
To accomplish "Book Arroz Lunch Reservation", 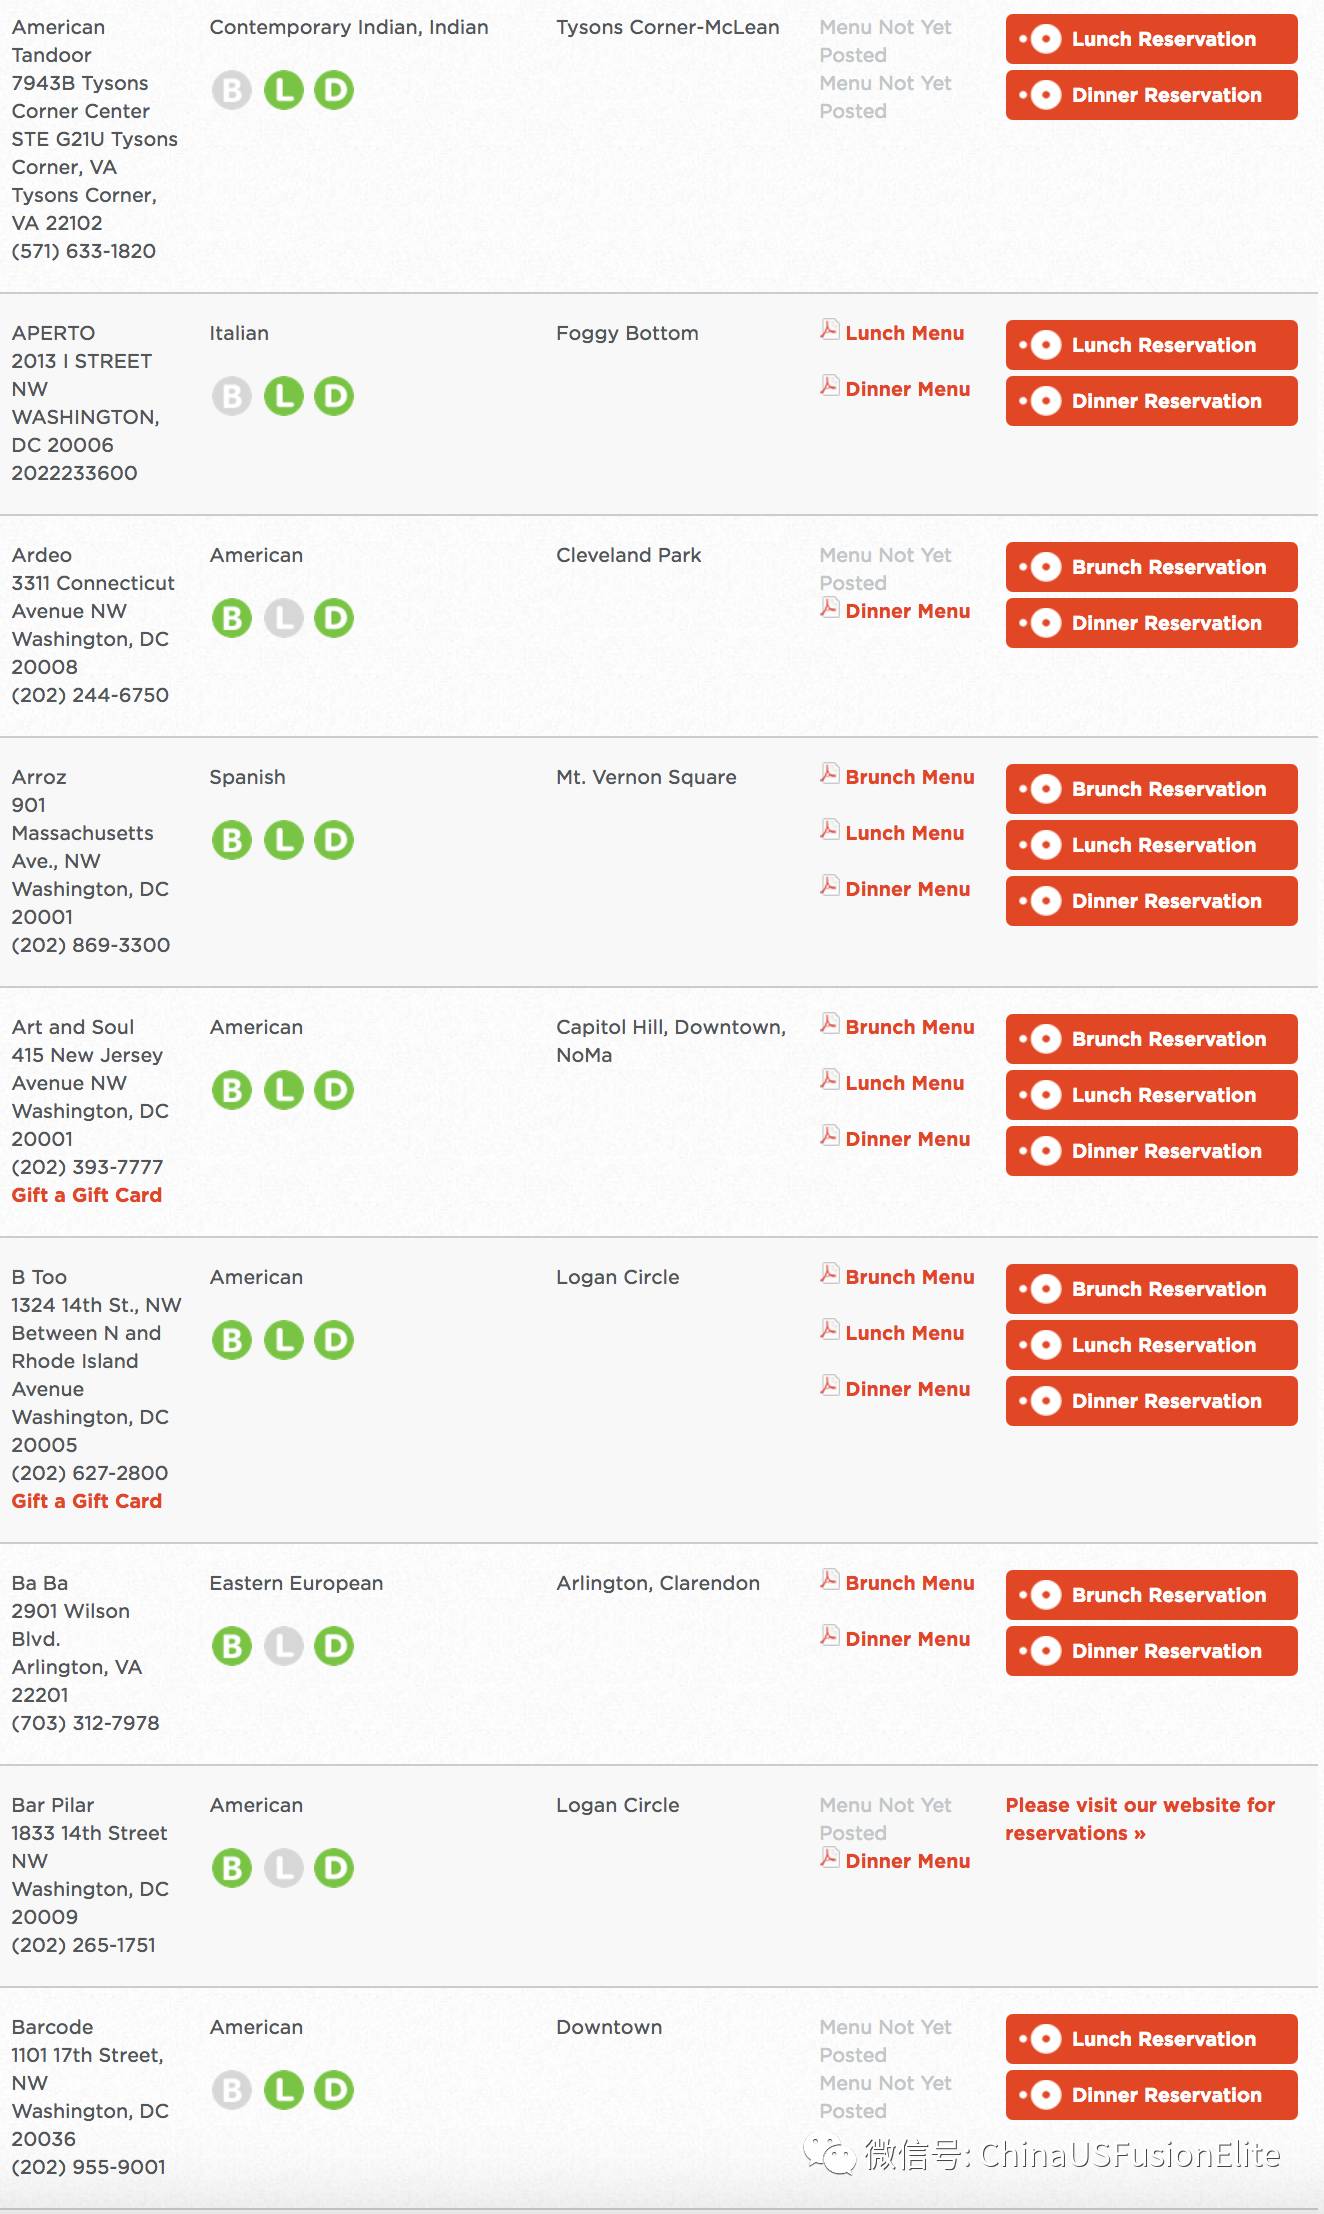I will tap(1152, 845).
